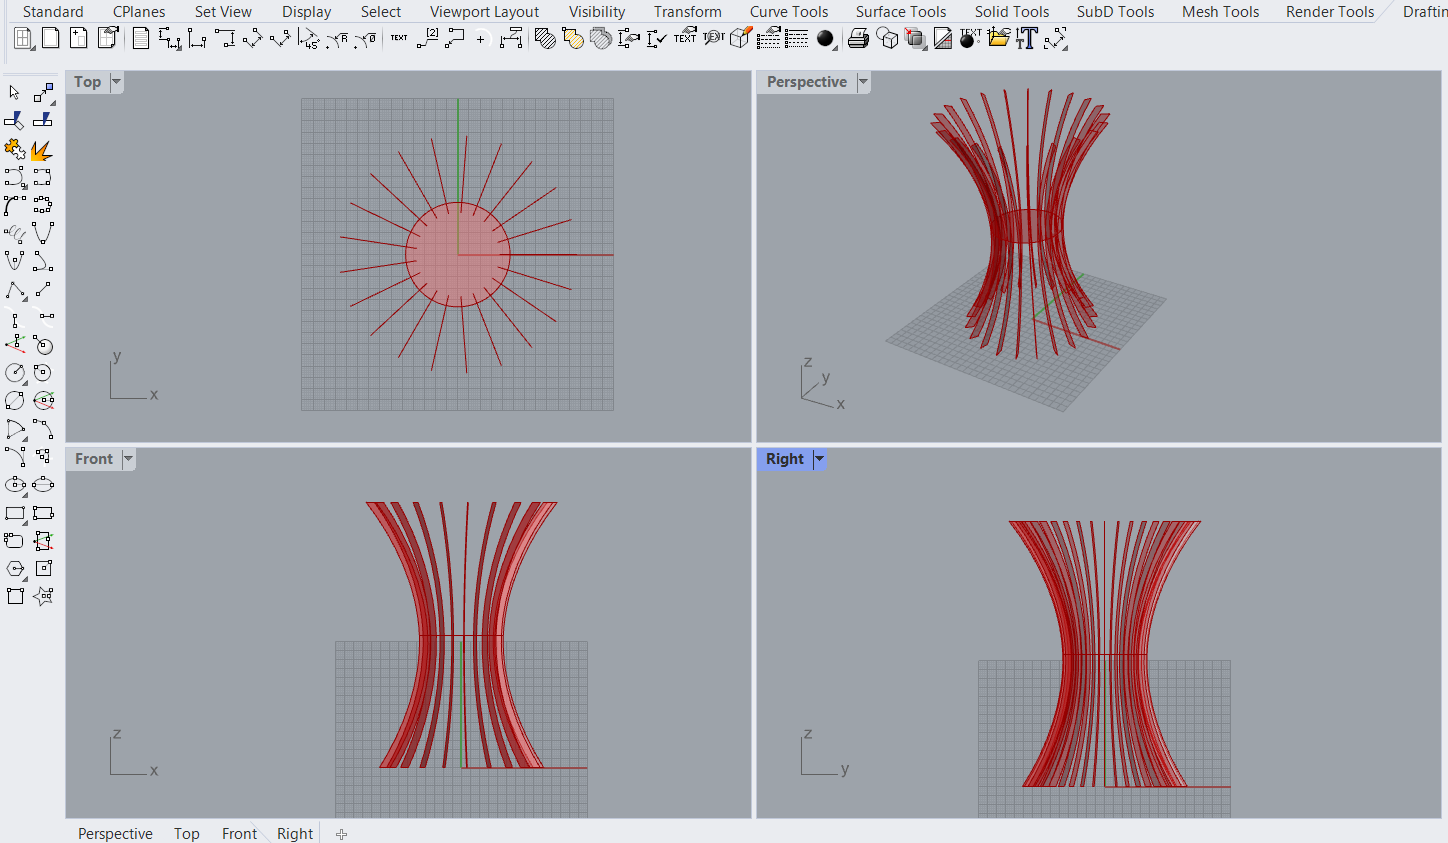
Task: Click the black sphere render icon
Action: pyautogui.click(x=825, y=39)
